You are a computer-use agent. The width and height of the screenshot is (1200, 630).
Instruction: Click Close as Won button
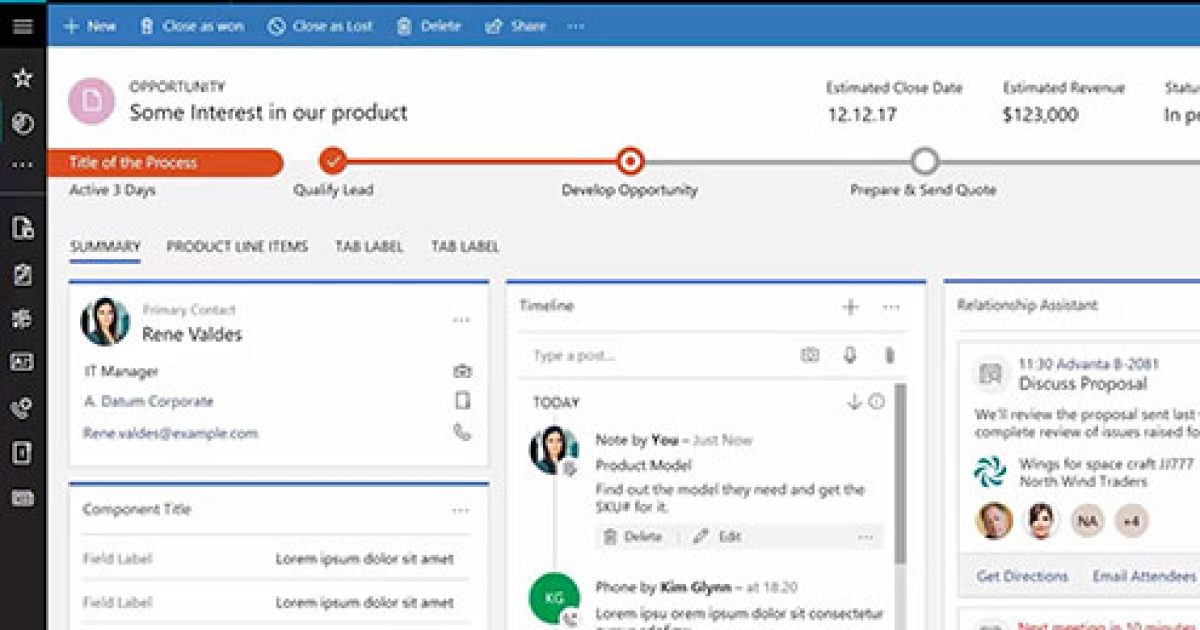pos(192,26)
